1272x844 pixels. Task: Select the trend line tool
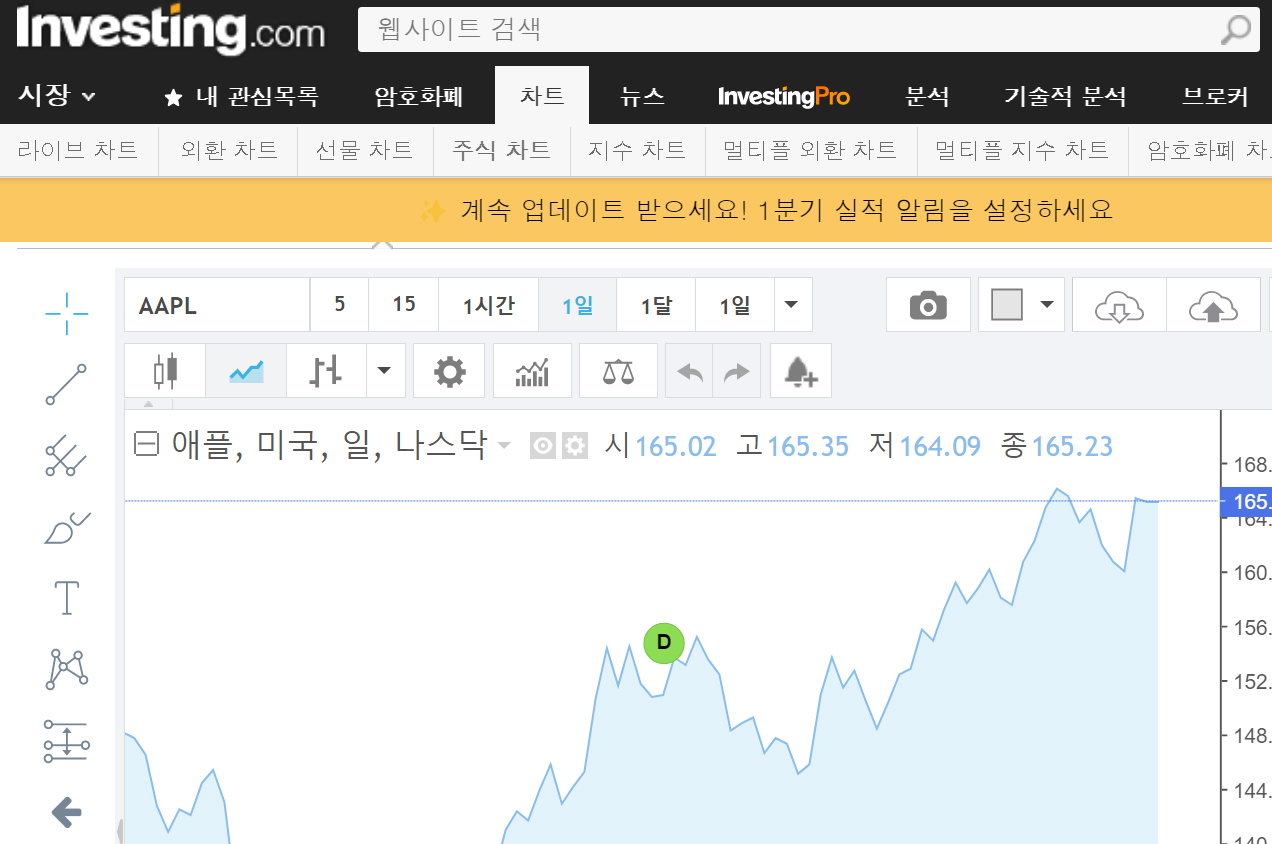point(66,385)
